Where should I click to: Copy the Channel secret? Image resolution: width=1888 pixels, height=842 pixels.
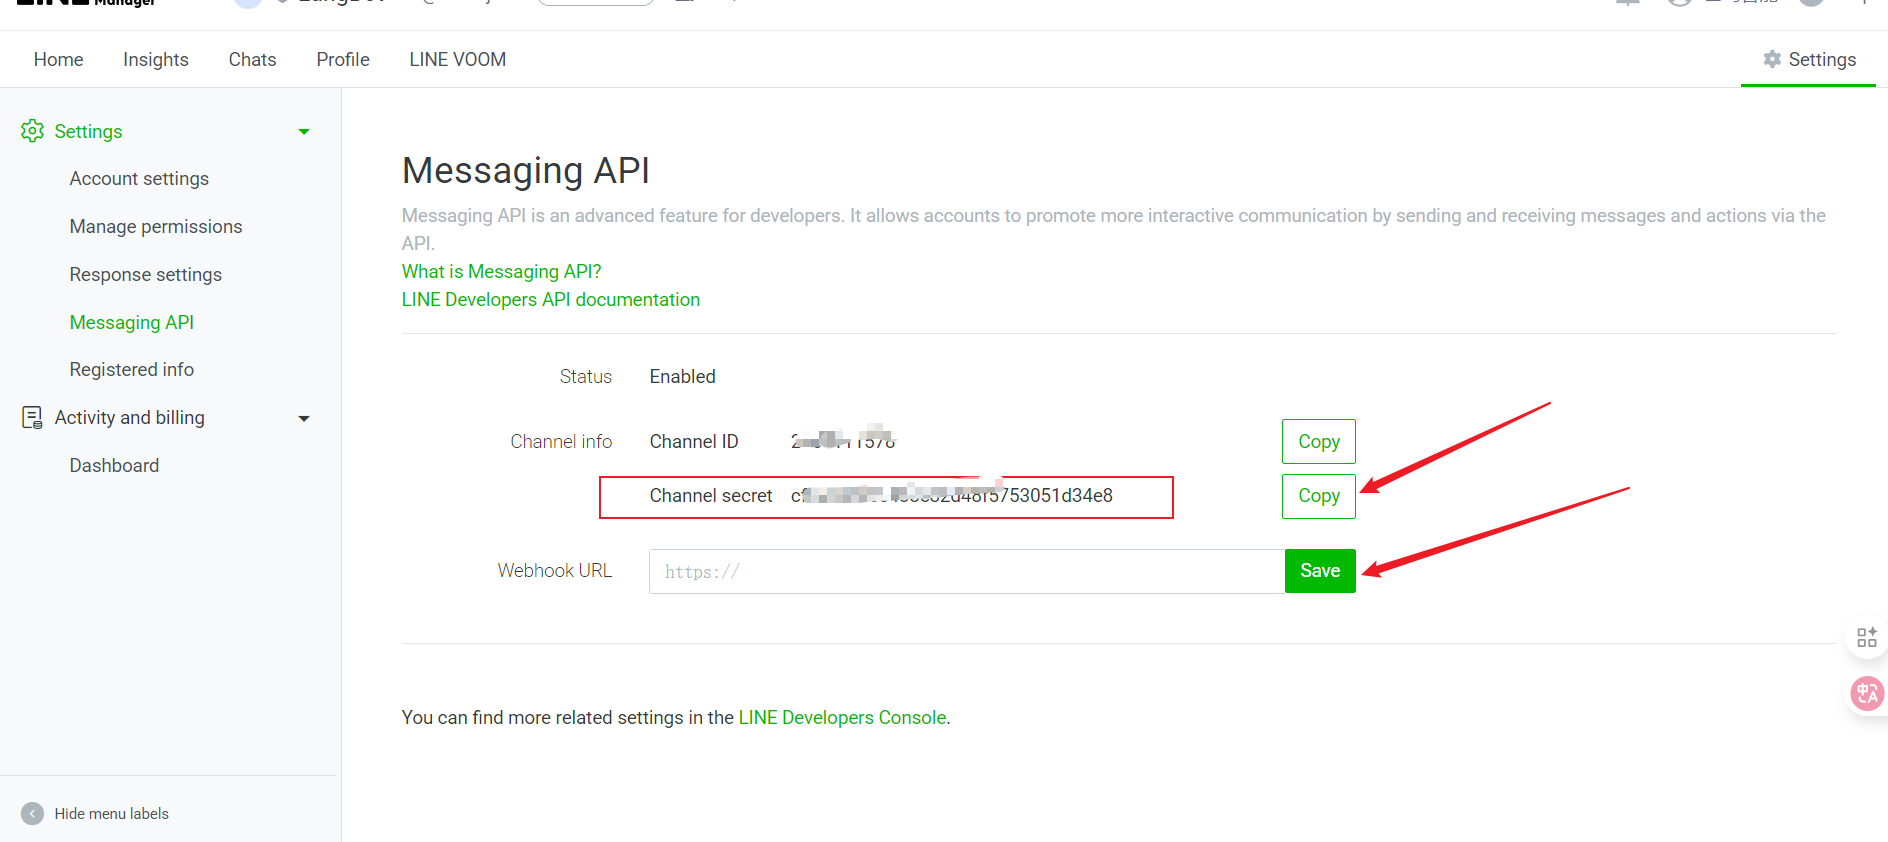coord(1319,496)
